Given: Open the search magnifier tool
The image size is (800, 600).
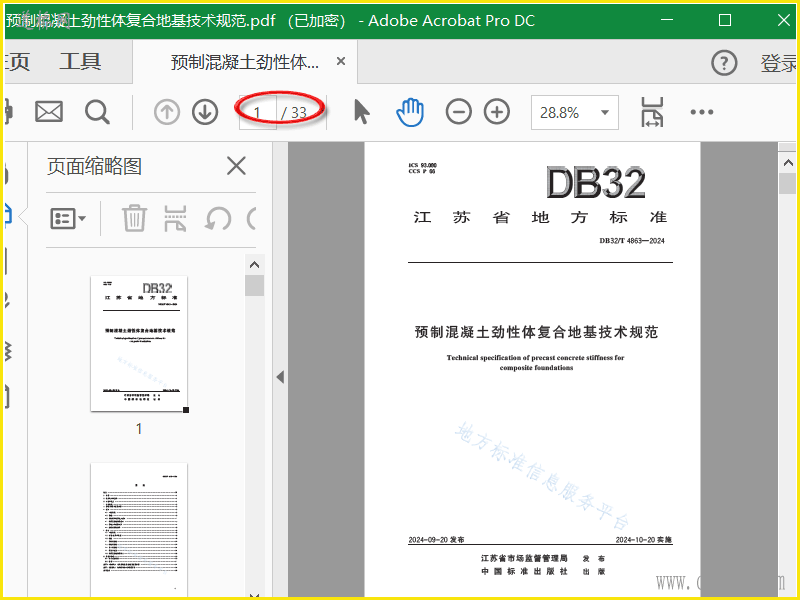Looking at the screenshot, I should pyautogui.click(x=97, y=112).
